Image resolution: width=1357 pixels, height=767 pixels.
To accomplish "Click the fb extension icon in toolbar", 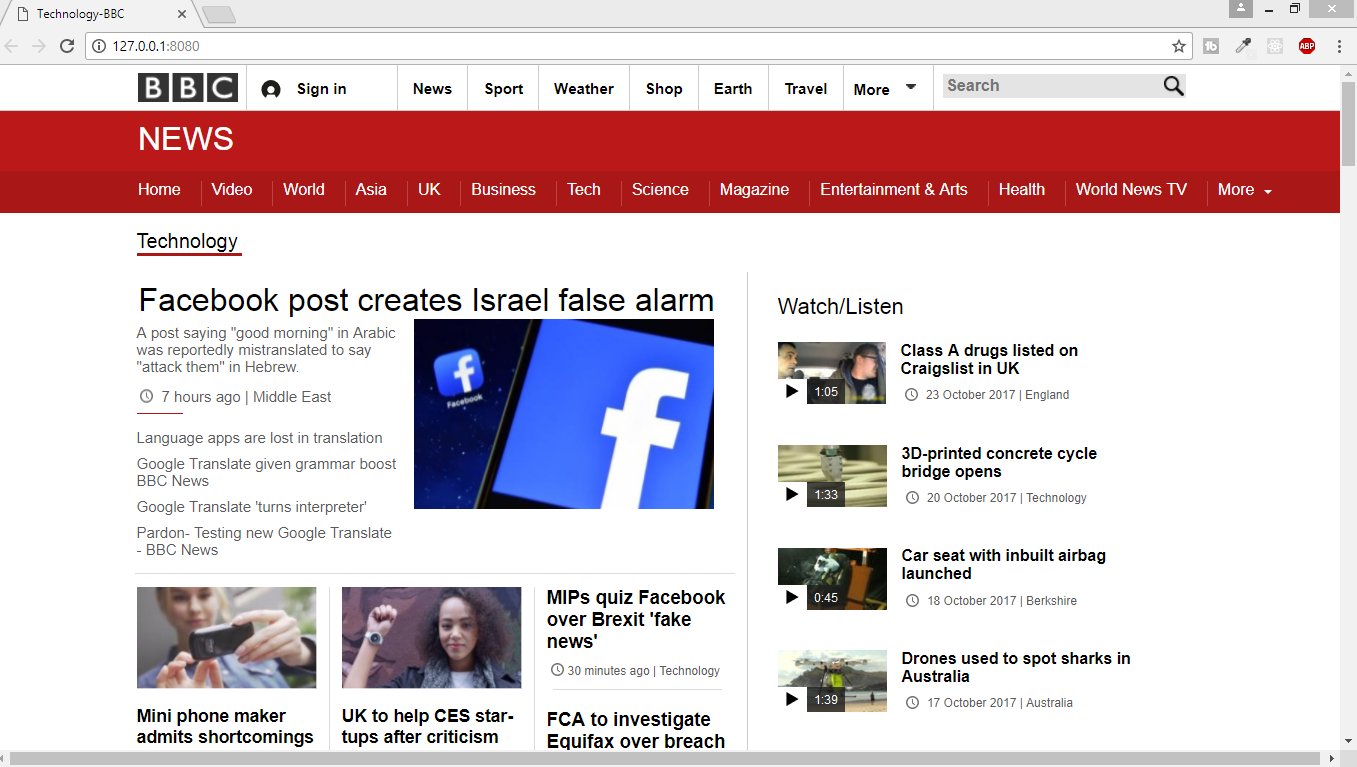I will (x=1211, y=46).
